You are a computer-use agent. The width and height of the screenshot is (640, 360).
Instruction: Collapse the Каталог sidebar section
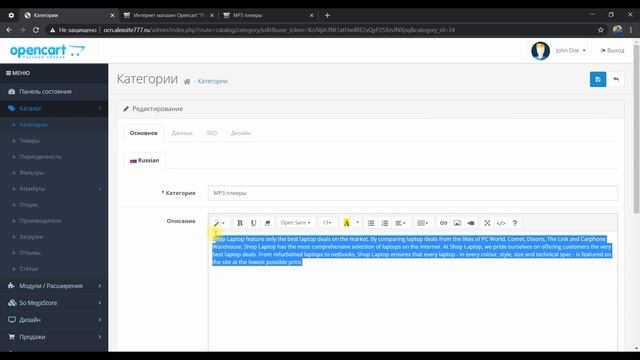point(54,108)
